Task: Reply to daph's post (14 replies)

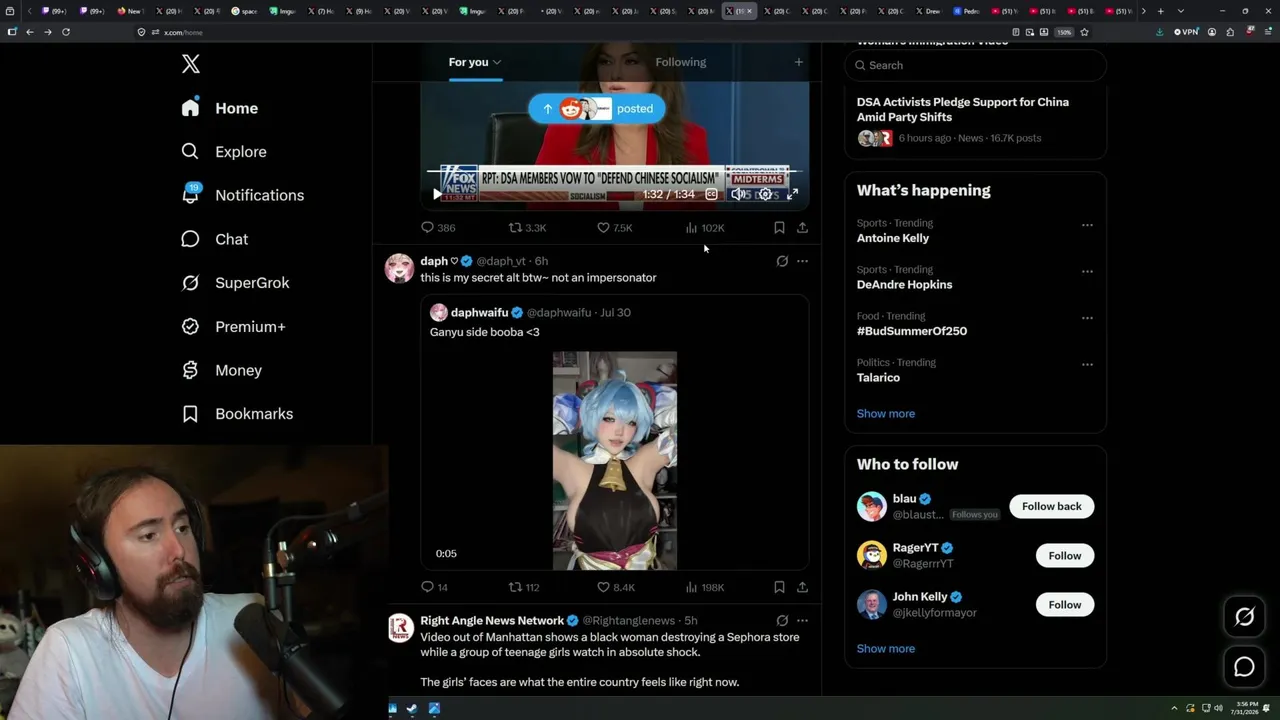Action: coord(435,588)
